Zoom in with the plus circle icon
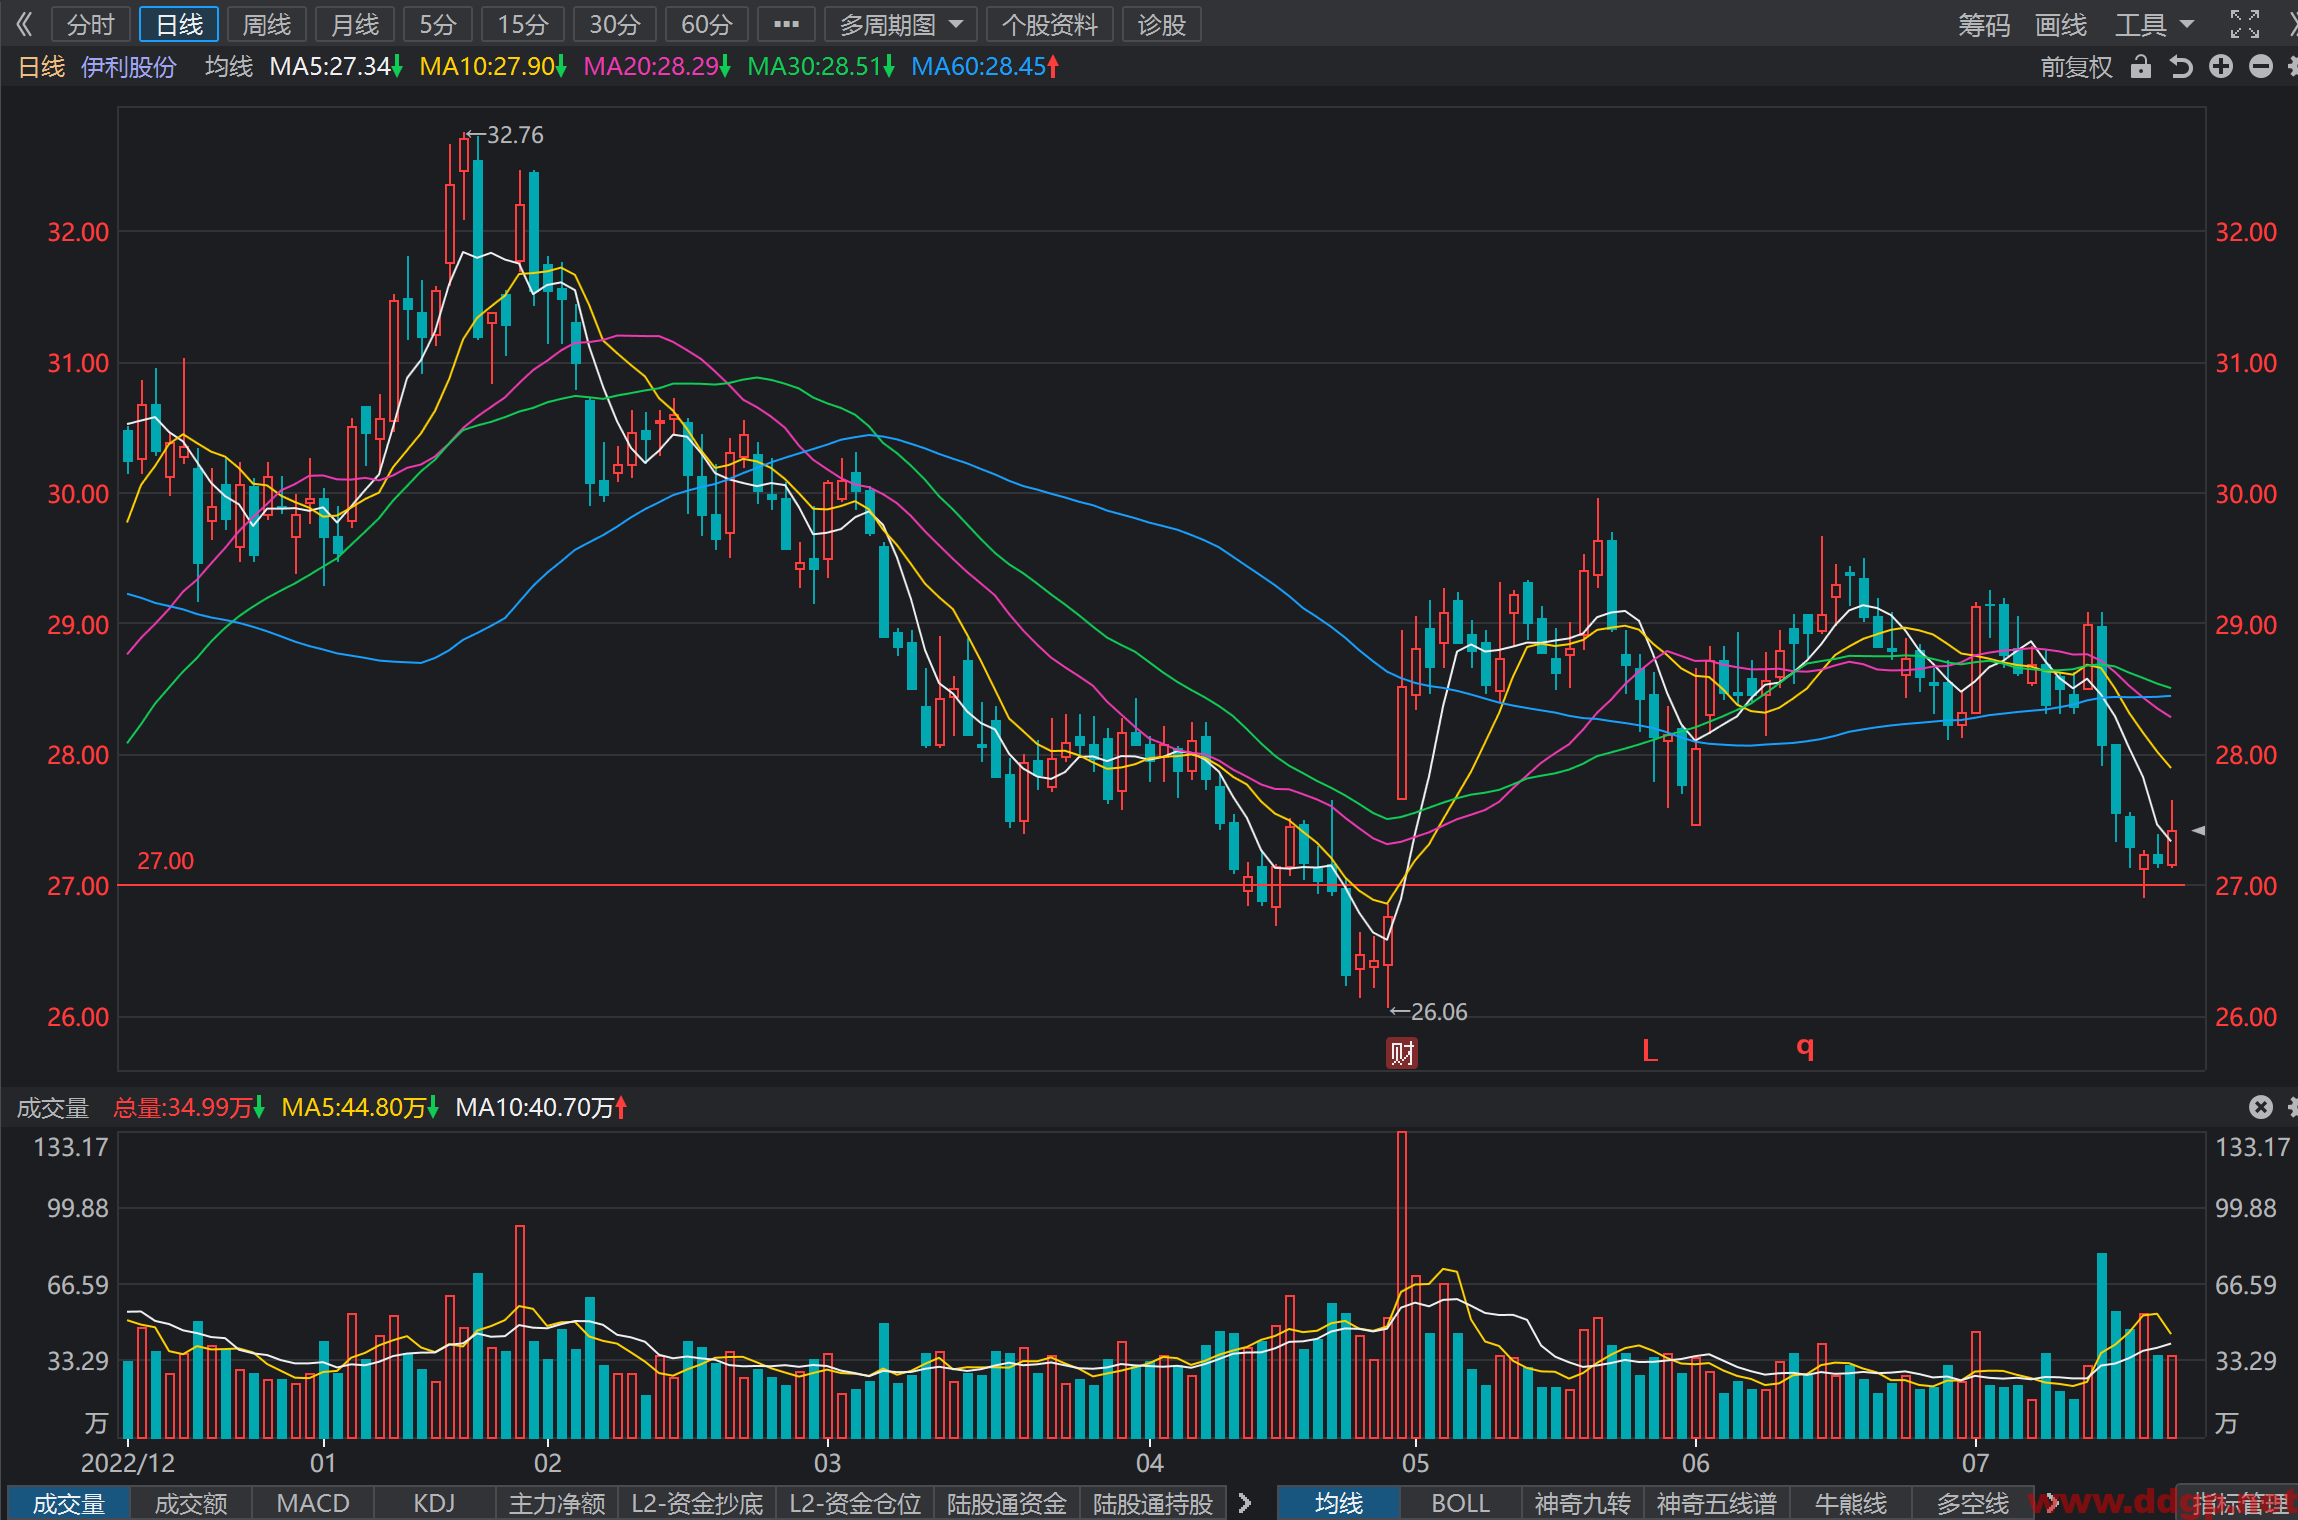This screenshot has height=1520, width=2298. point(2221,67)
